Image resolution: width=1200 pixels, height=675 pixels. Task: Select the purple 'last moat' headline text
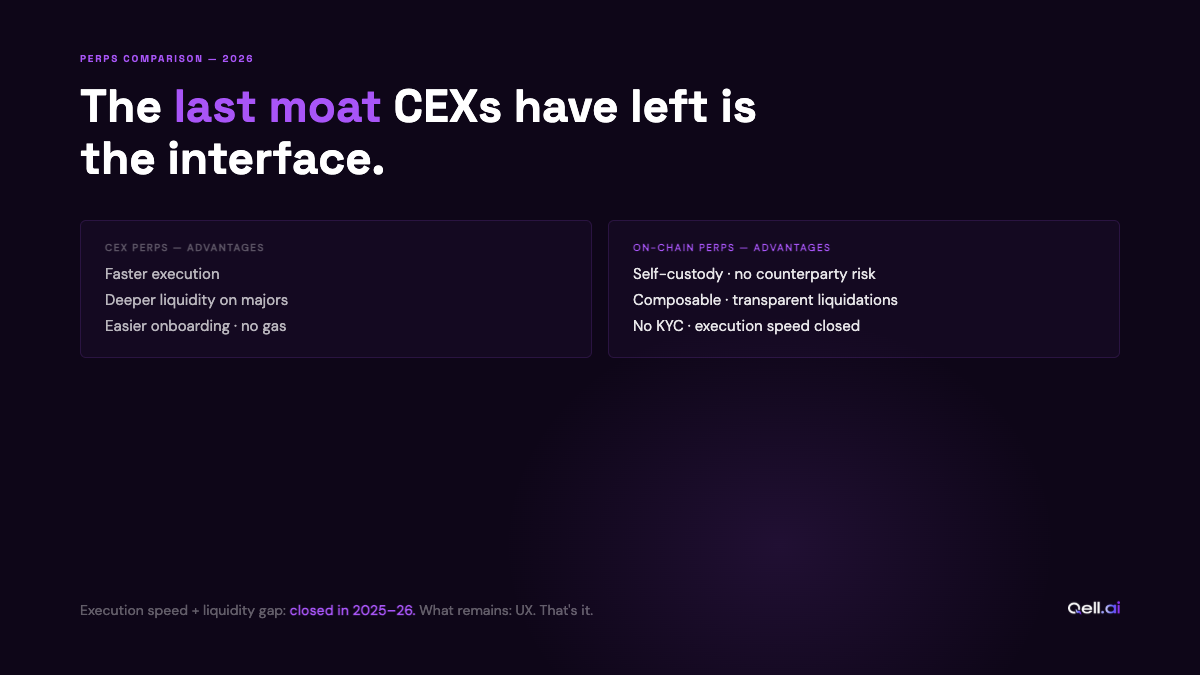[278, 107]
